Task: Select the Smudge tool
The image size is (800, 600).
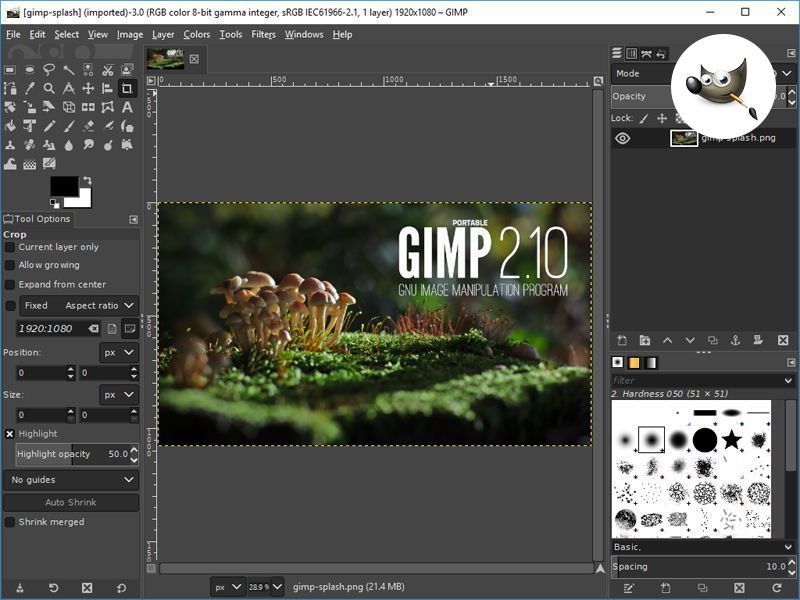Action: point(88,145)
